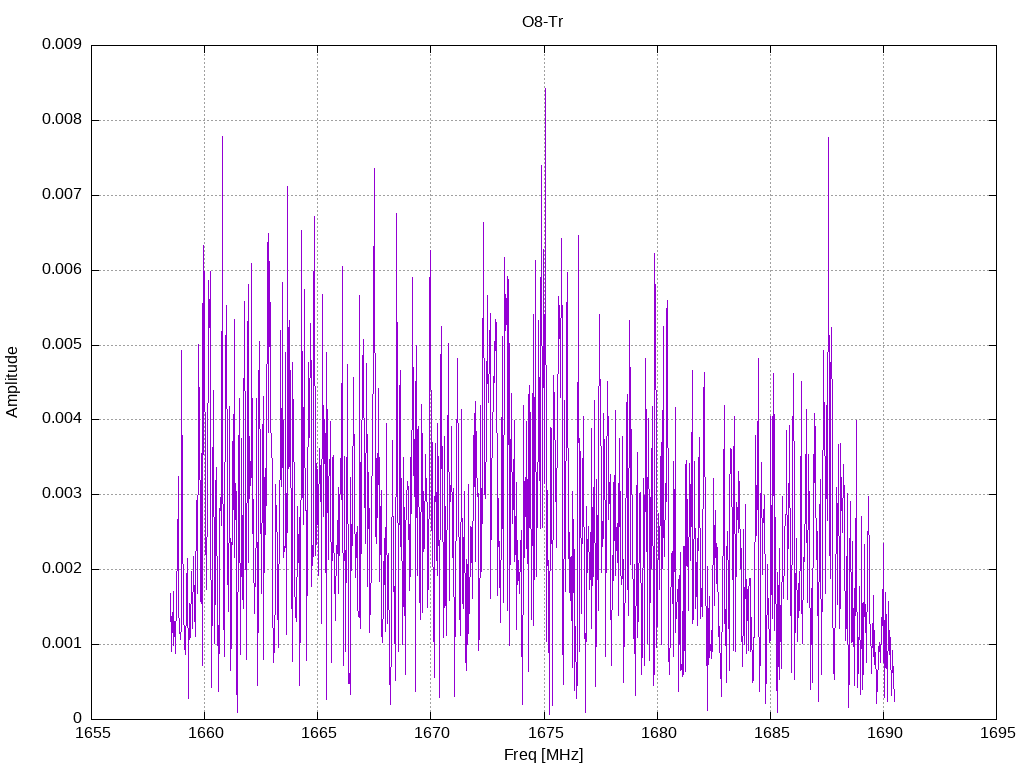Click the 0.005 y-axis tick label
The width and height of the screenshot is (1024, 768).
[x=62, y=344]
